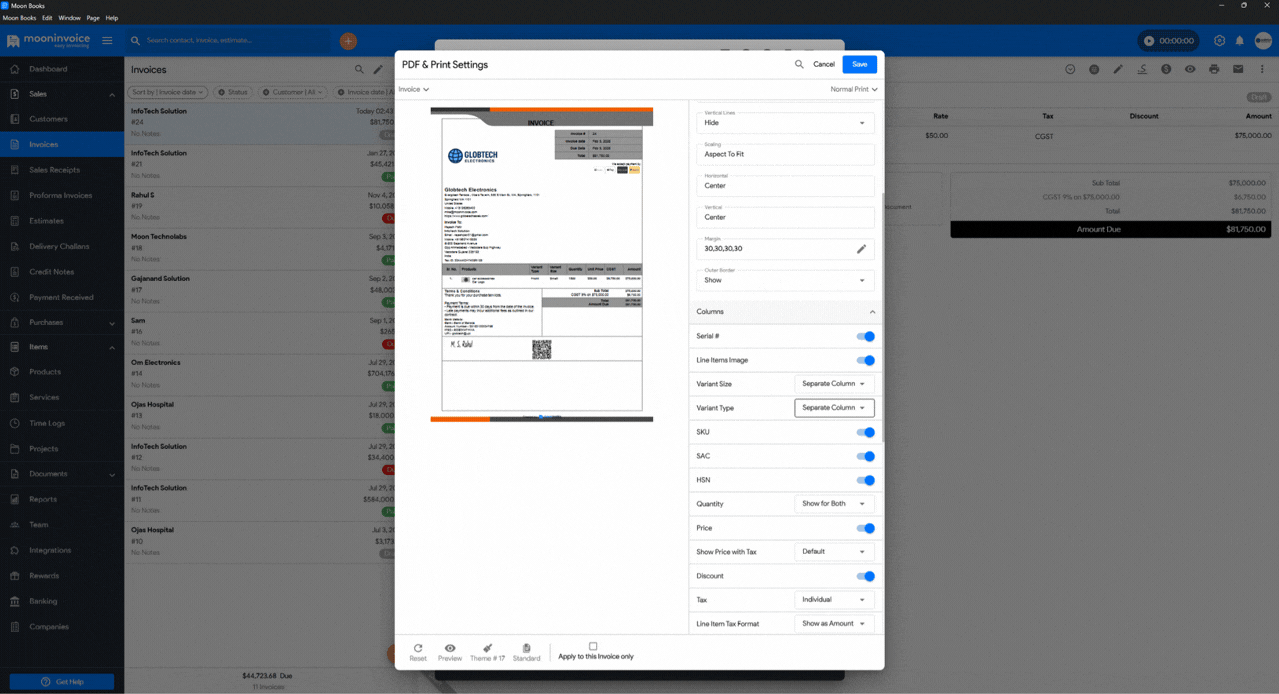Save the PDF & Print Settings

[859, 63]
